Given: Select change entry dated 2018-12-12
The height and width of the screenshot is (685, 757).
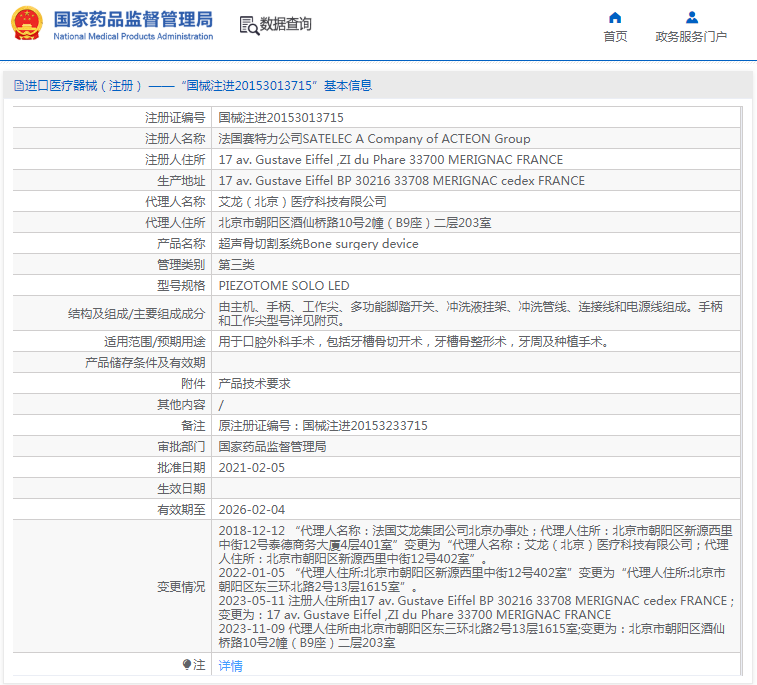Looking at the screenshot, I should coord(476,545).
